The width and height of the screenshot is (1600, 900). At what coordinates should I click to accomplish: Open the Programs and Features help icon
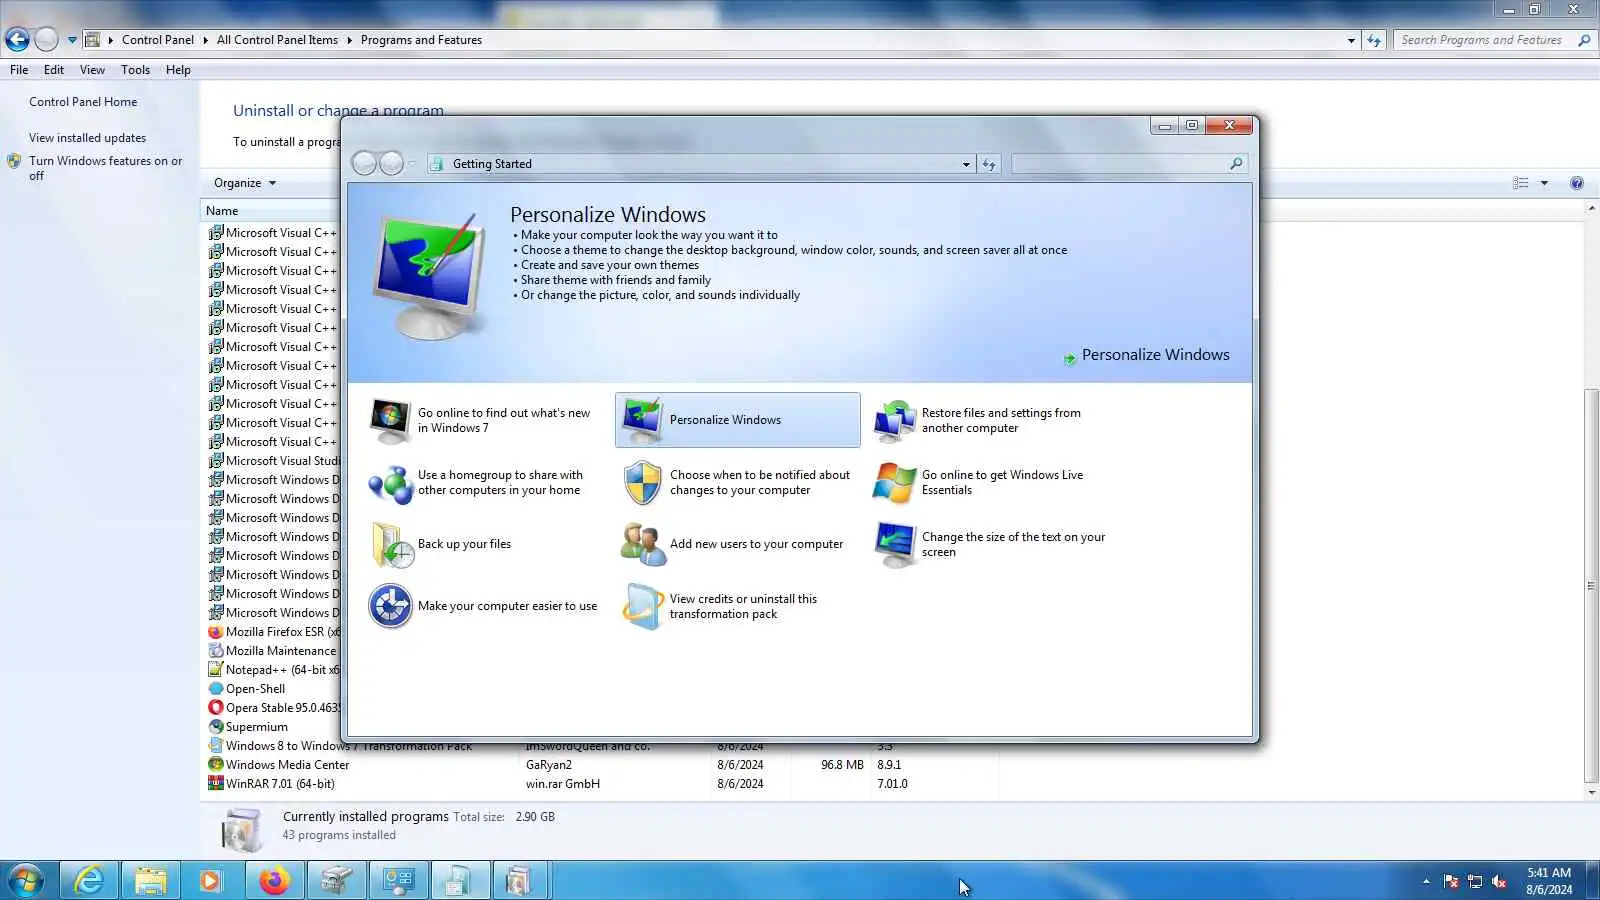click(x=1576, y=183)
